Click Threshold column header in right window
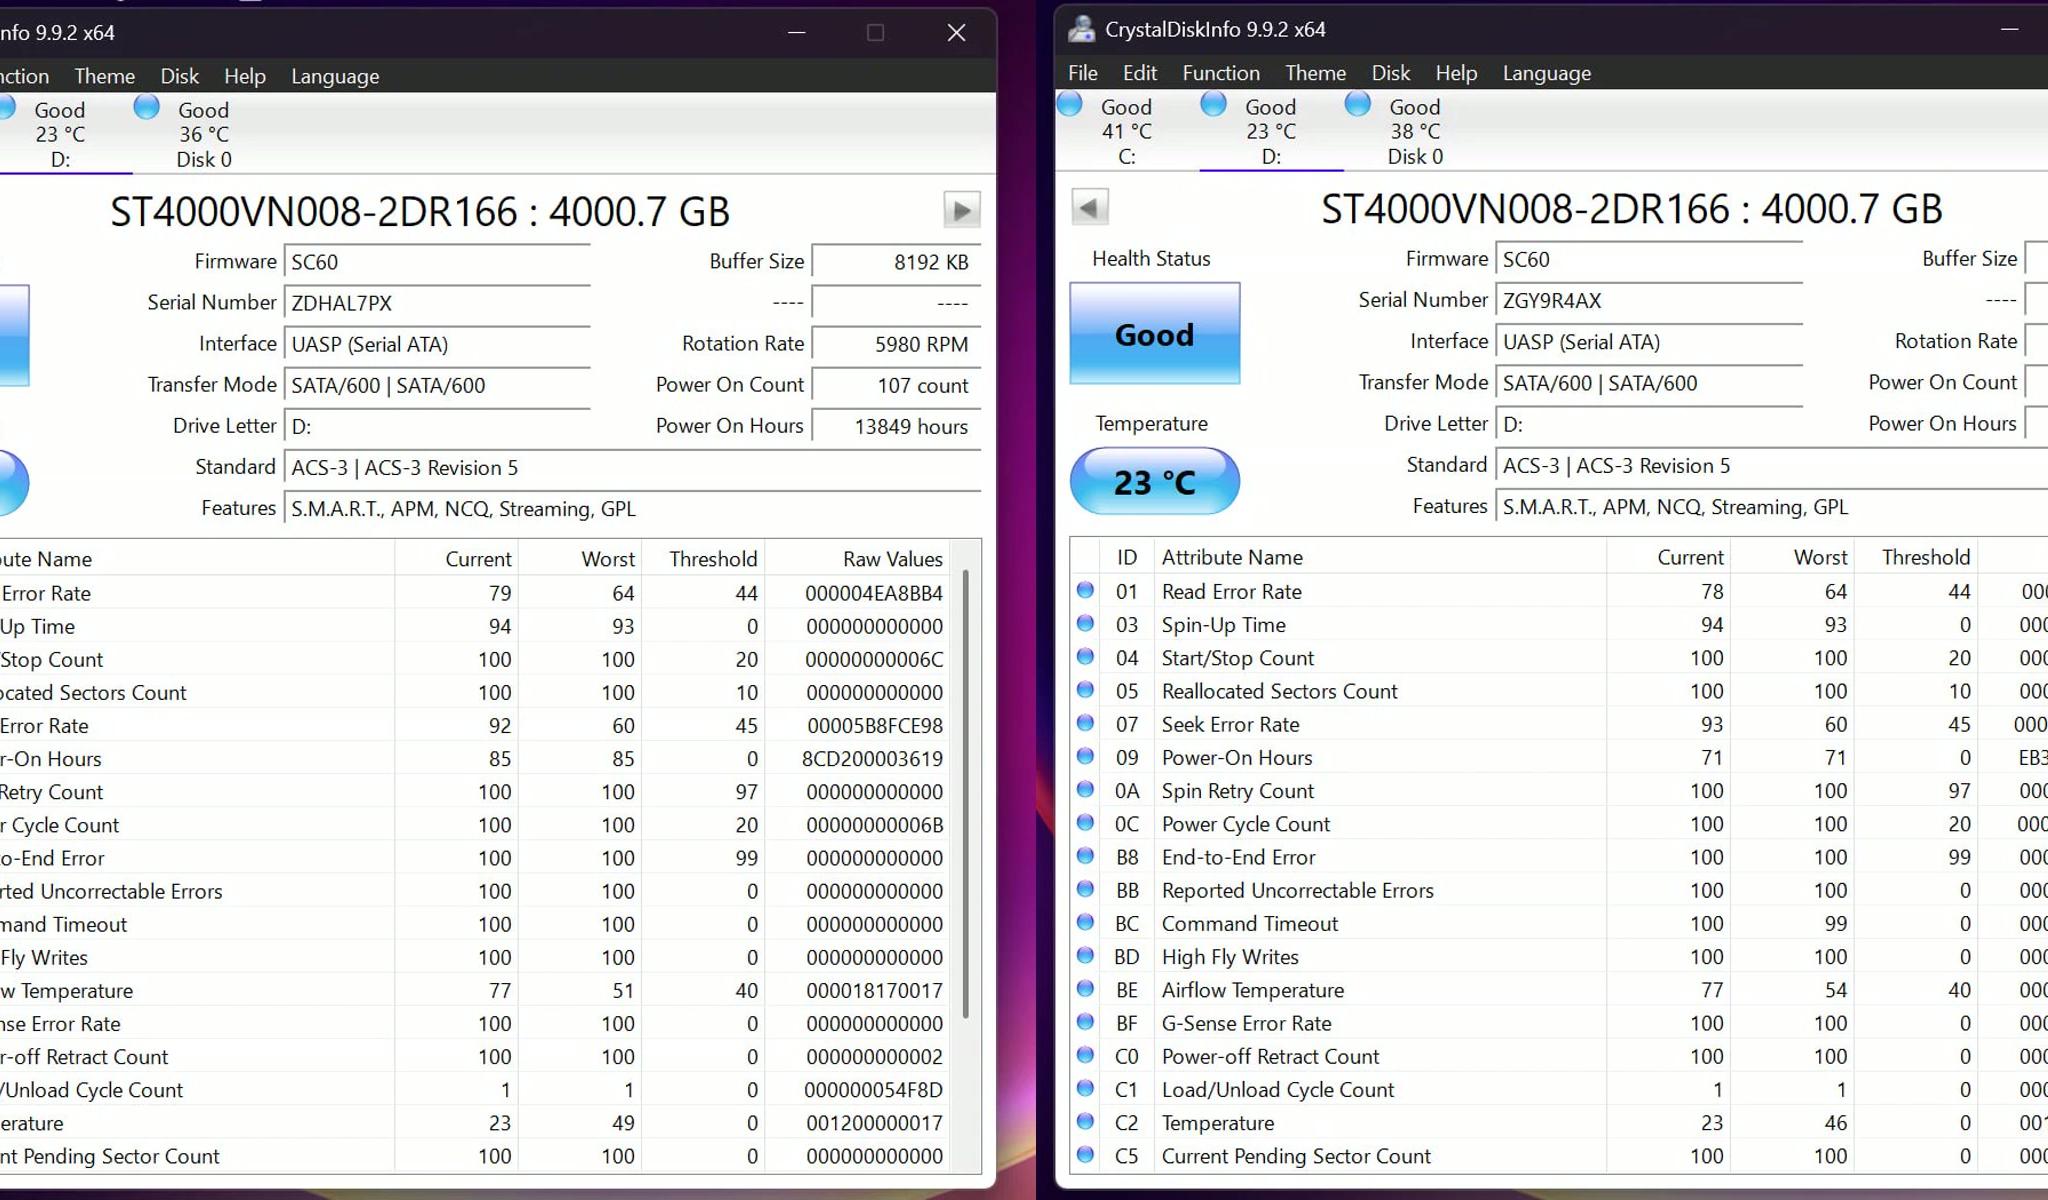Viewport: 2048px width, 1200px height. (x=1926, y=557)
